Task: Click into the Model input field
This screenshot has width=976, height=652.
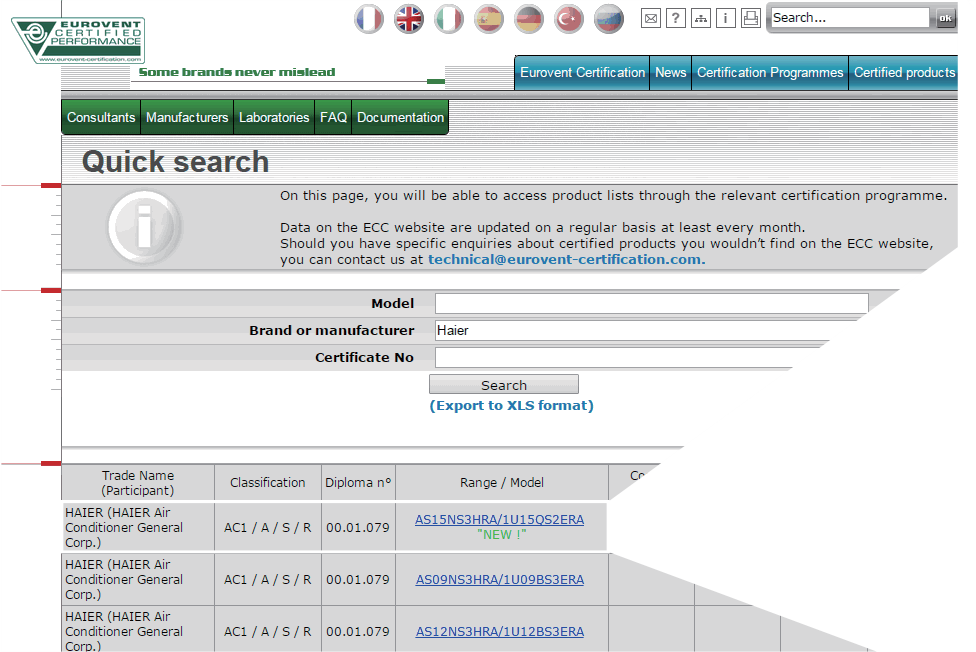Action: coord(652,303)
